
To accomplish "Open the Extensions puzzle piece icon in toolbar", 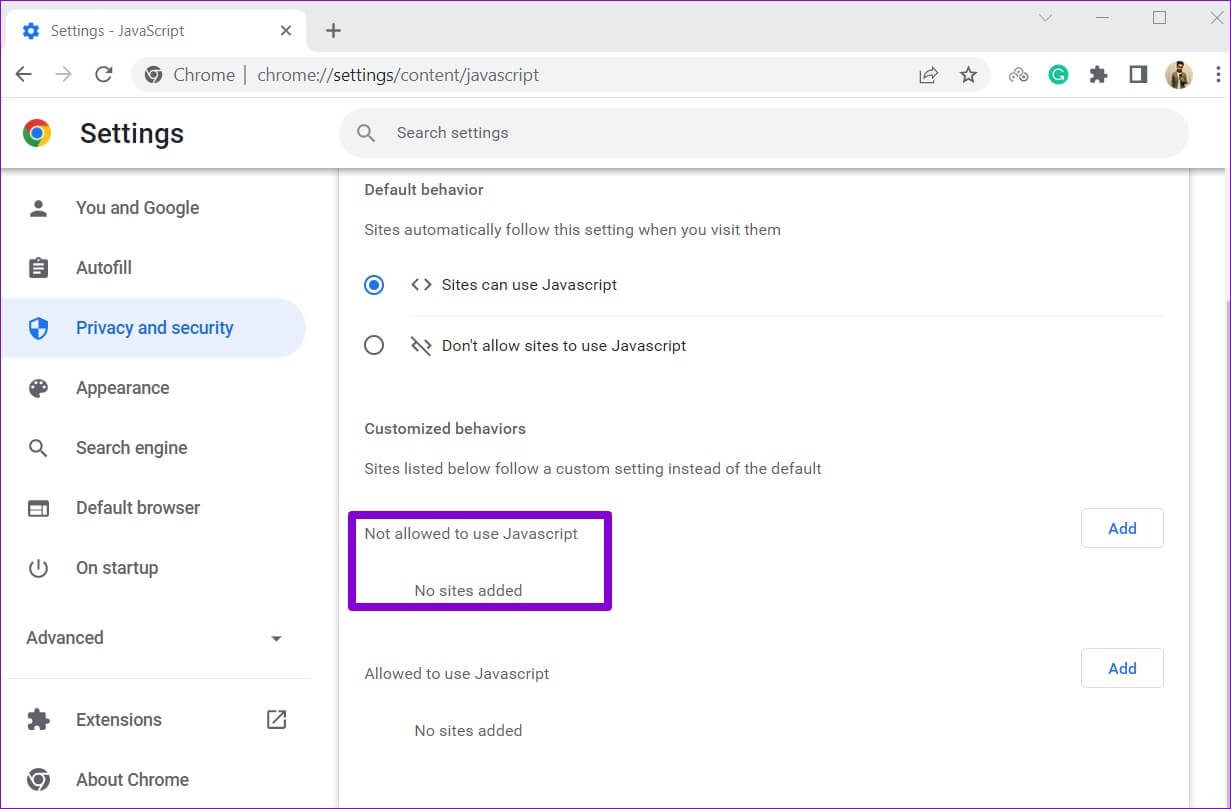I will [1098, 75].
